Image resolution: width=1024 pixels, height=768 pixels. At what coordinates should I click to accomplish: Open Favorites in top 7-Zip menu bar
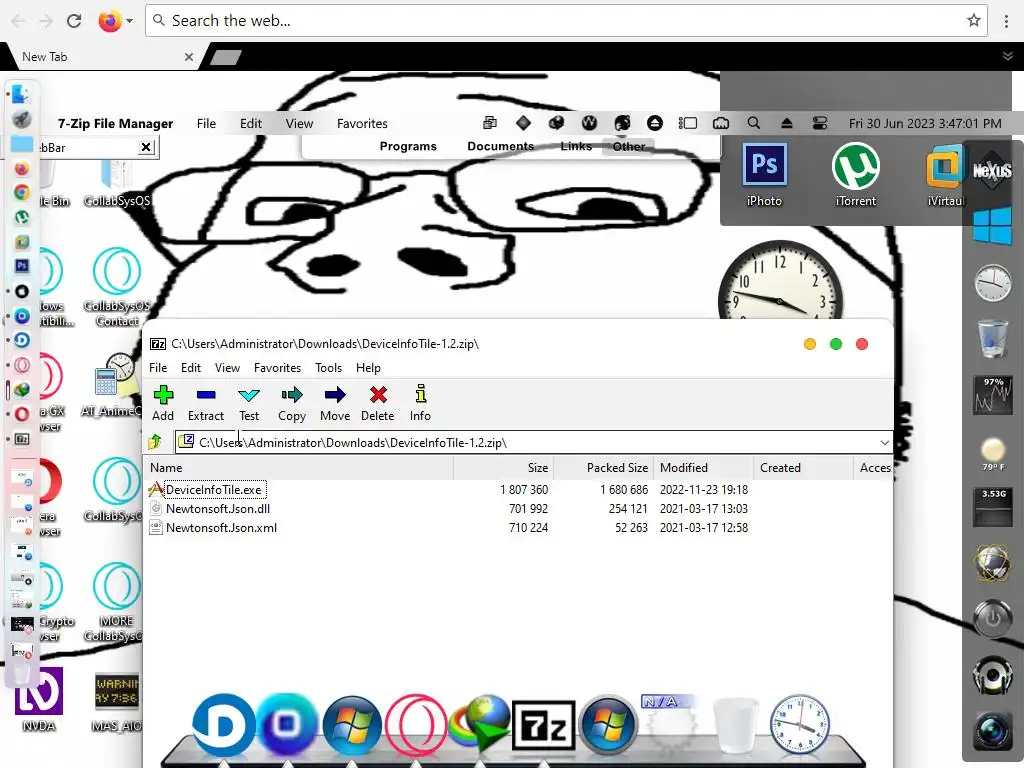coord(362,123)
